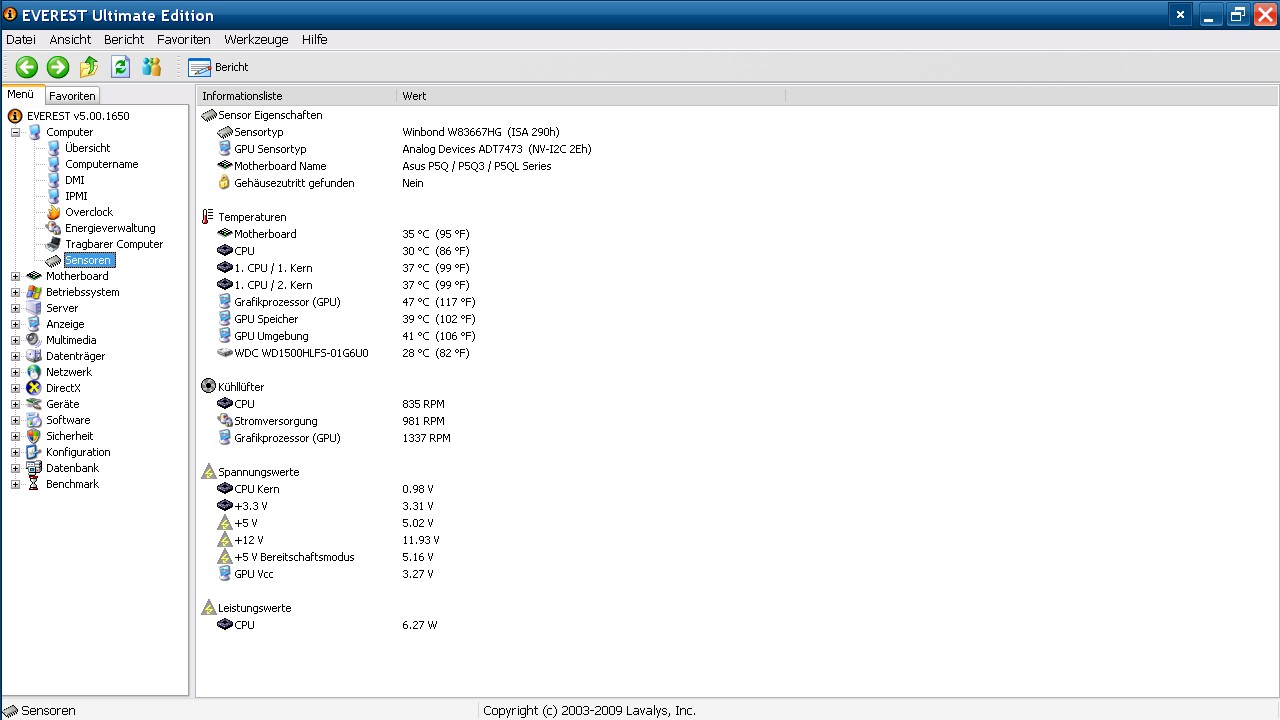Screen dimensions: 1280x720
Task: Click the Datenbank icon in the tree
Action: point(34,468)
